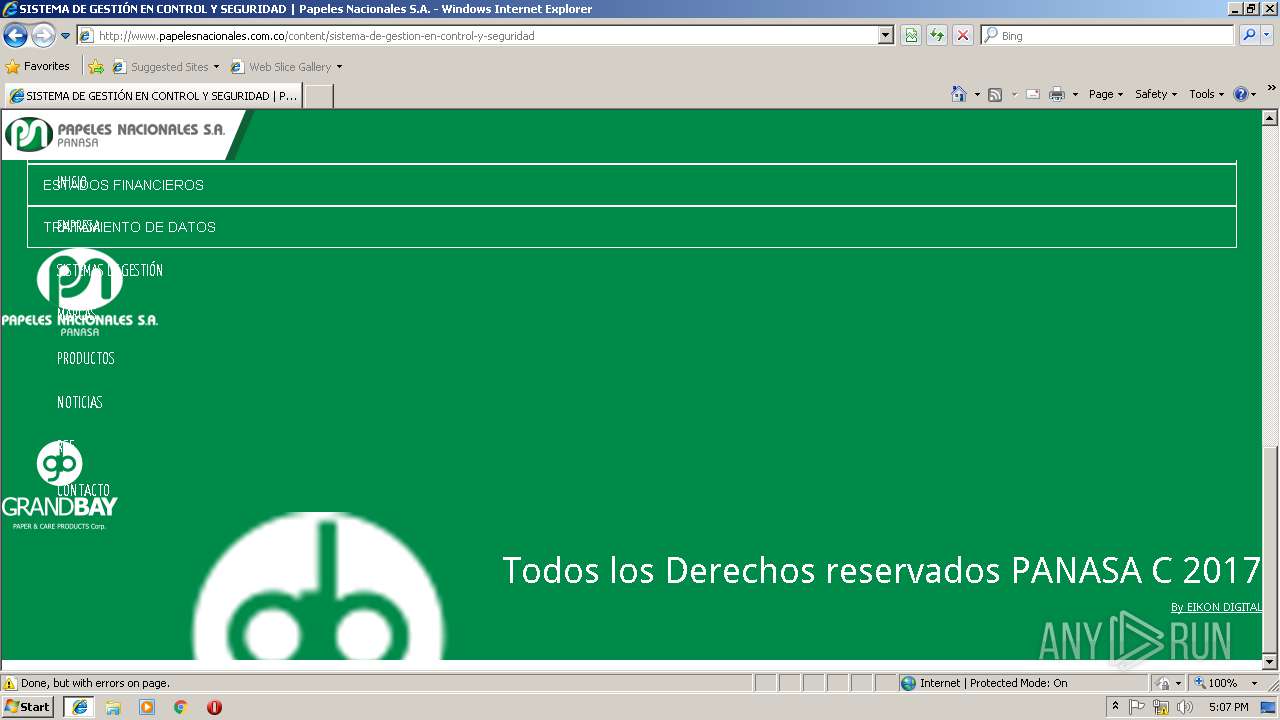
Task: Click the 5:07 PM clock
Action: pyautogui.click(x=1228, y=707)
